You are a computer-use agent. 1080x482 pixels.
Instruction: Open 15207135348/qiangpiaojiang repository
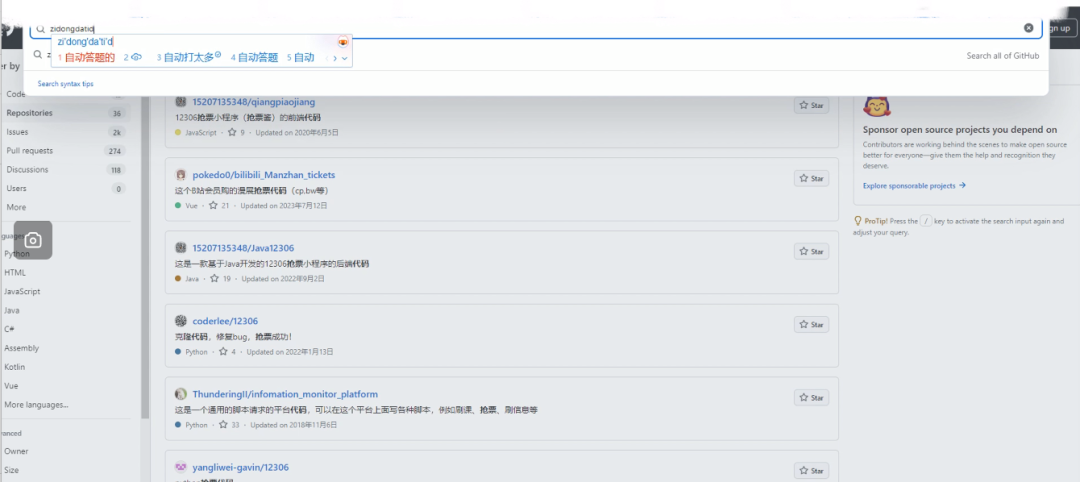coord(253,102)
